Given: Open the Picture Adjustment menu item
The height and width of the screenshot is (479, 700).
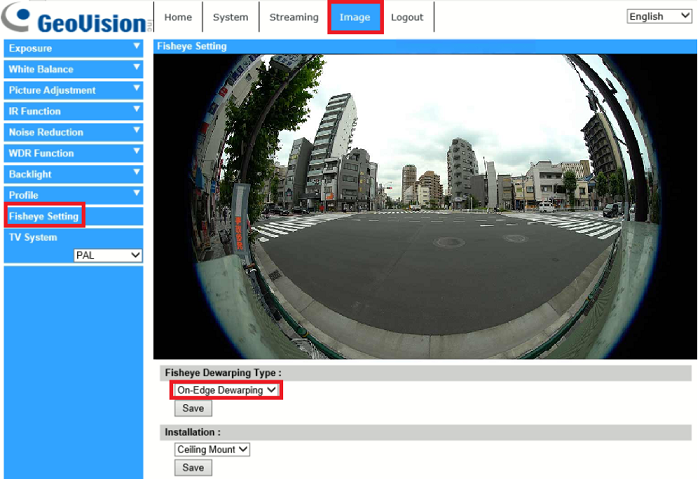Looking at the screenshot, I should (73, 90).
